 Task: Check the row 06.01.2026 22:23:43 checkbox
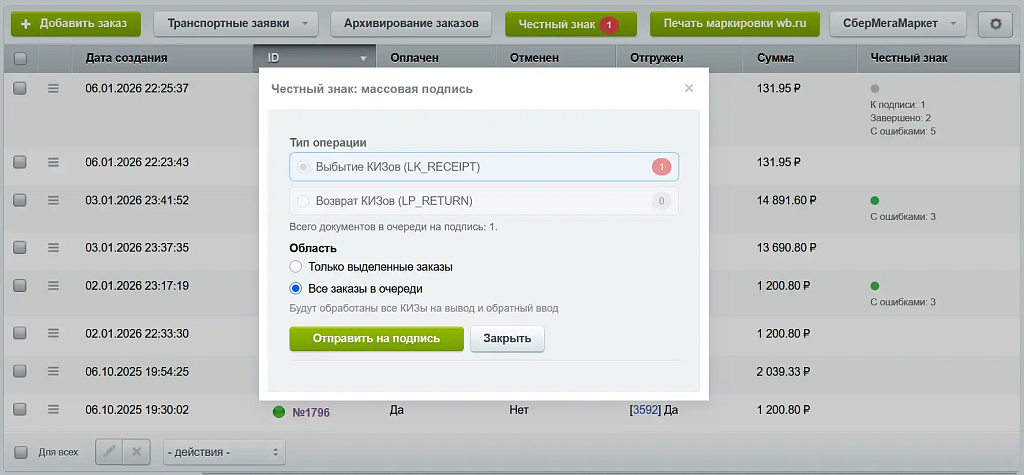[x=20, y=162]
